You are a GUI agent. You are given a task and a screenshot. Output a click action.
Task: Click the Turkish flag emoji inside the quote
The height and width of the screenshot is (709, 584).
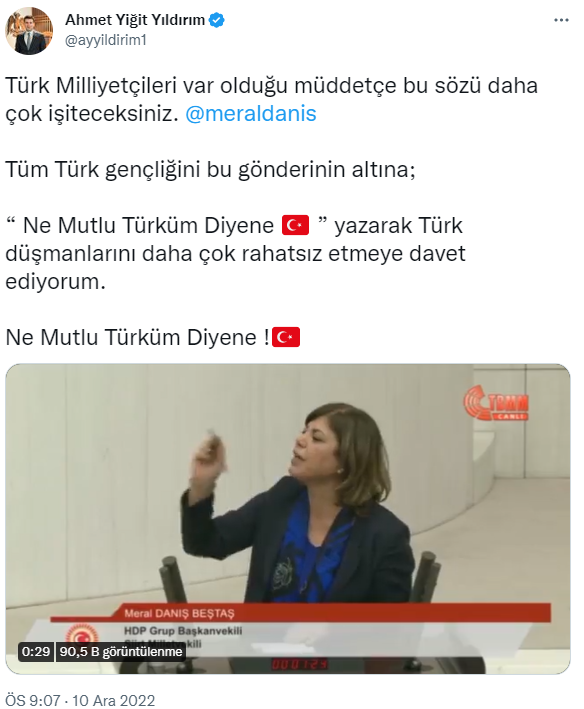pos(296,225)
